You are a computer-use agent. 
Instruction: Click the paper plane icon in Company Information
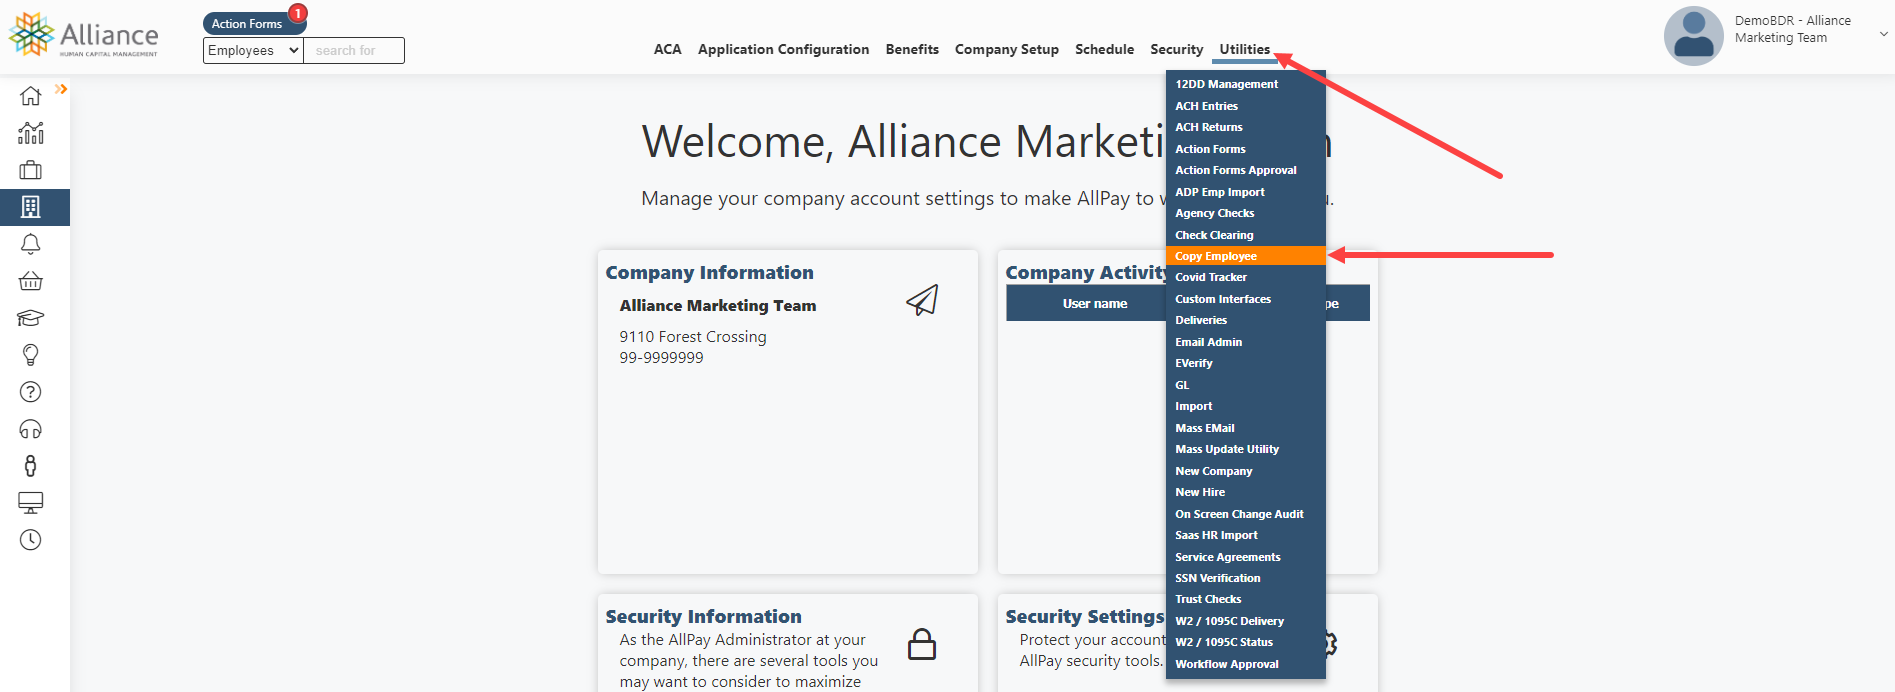pyautogui.click(x=922, y=300)
